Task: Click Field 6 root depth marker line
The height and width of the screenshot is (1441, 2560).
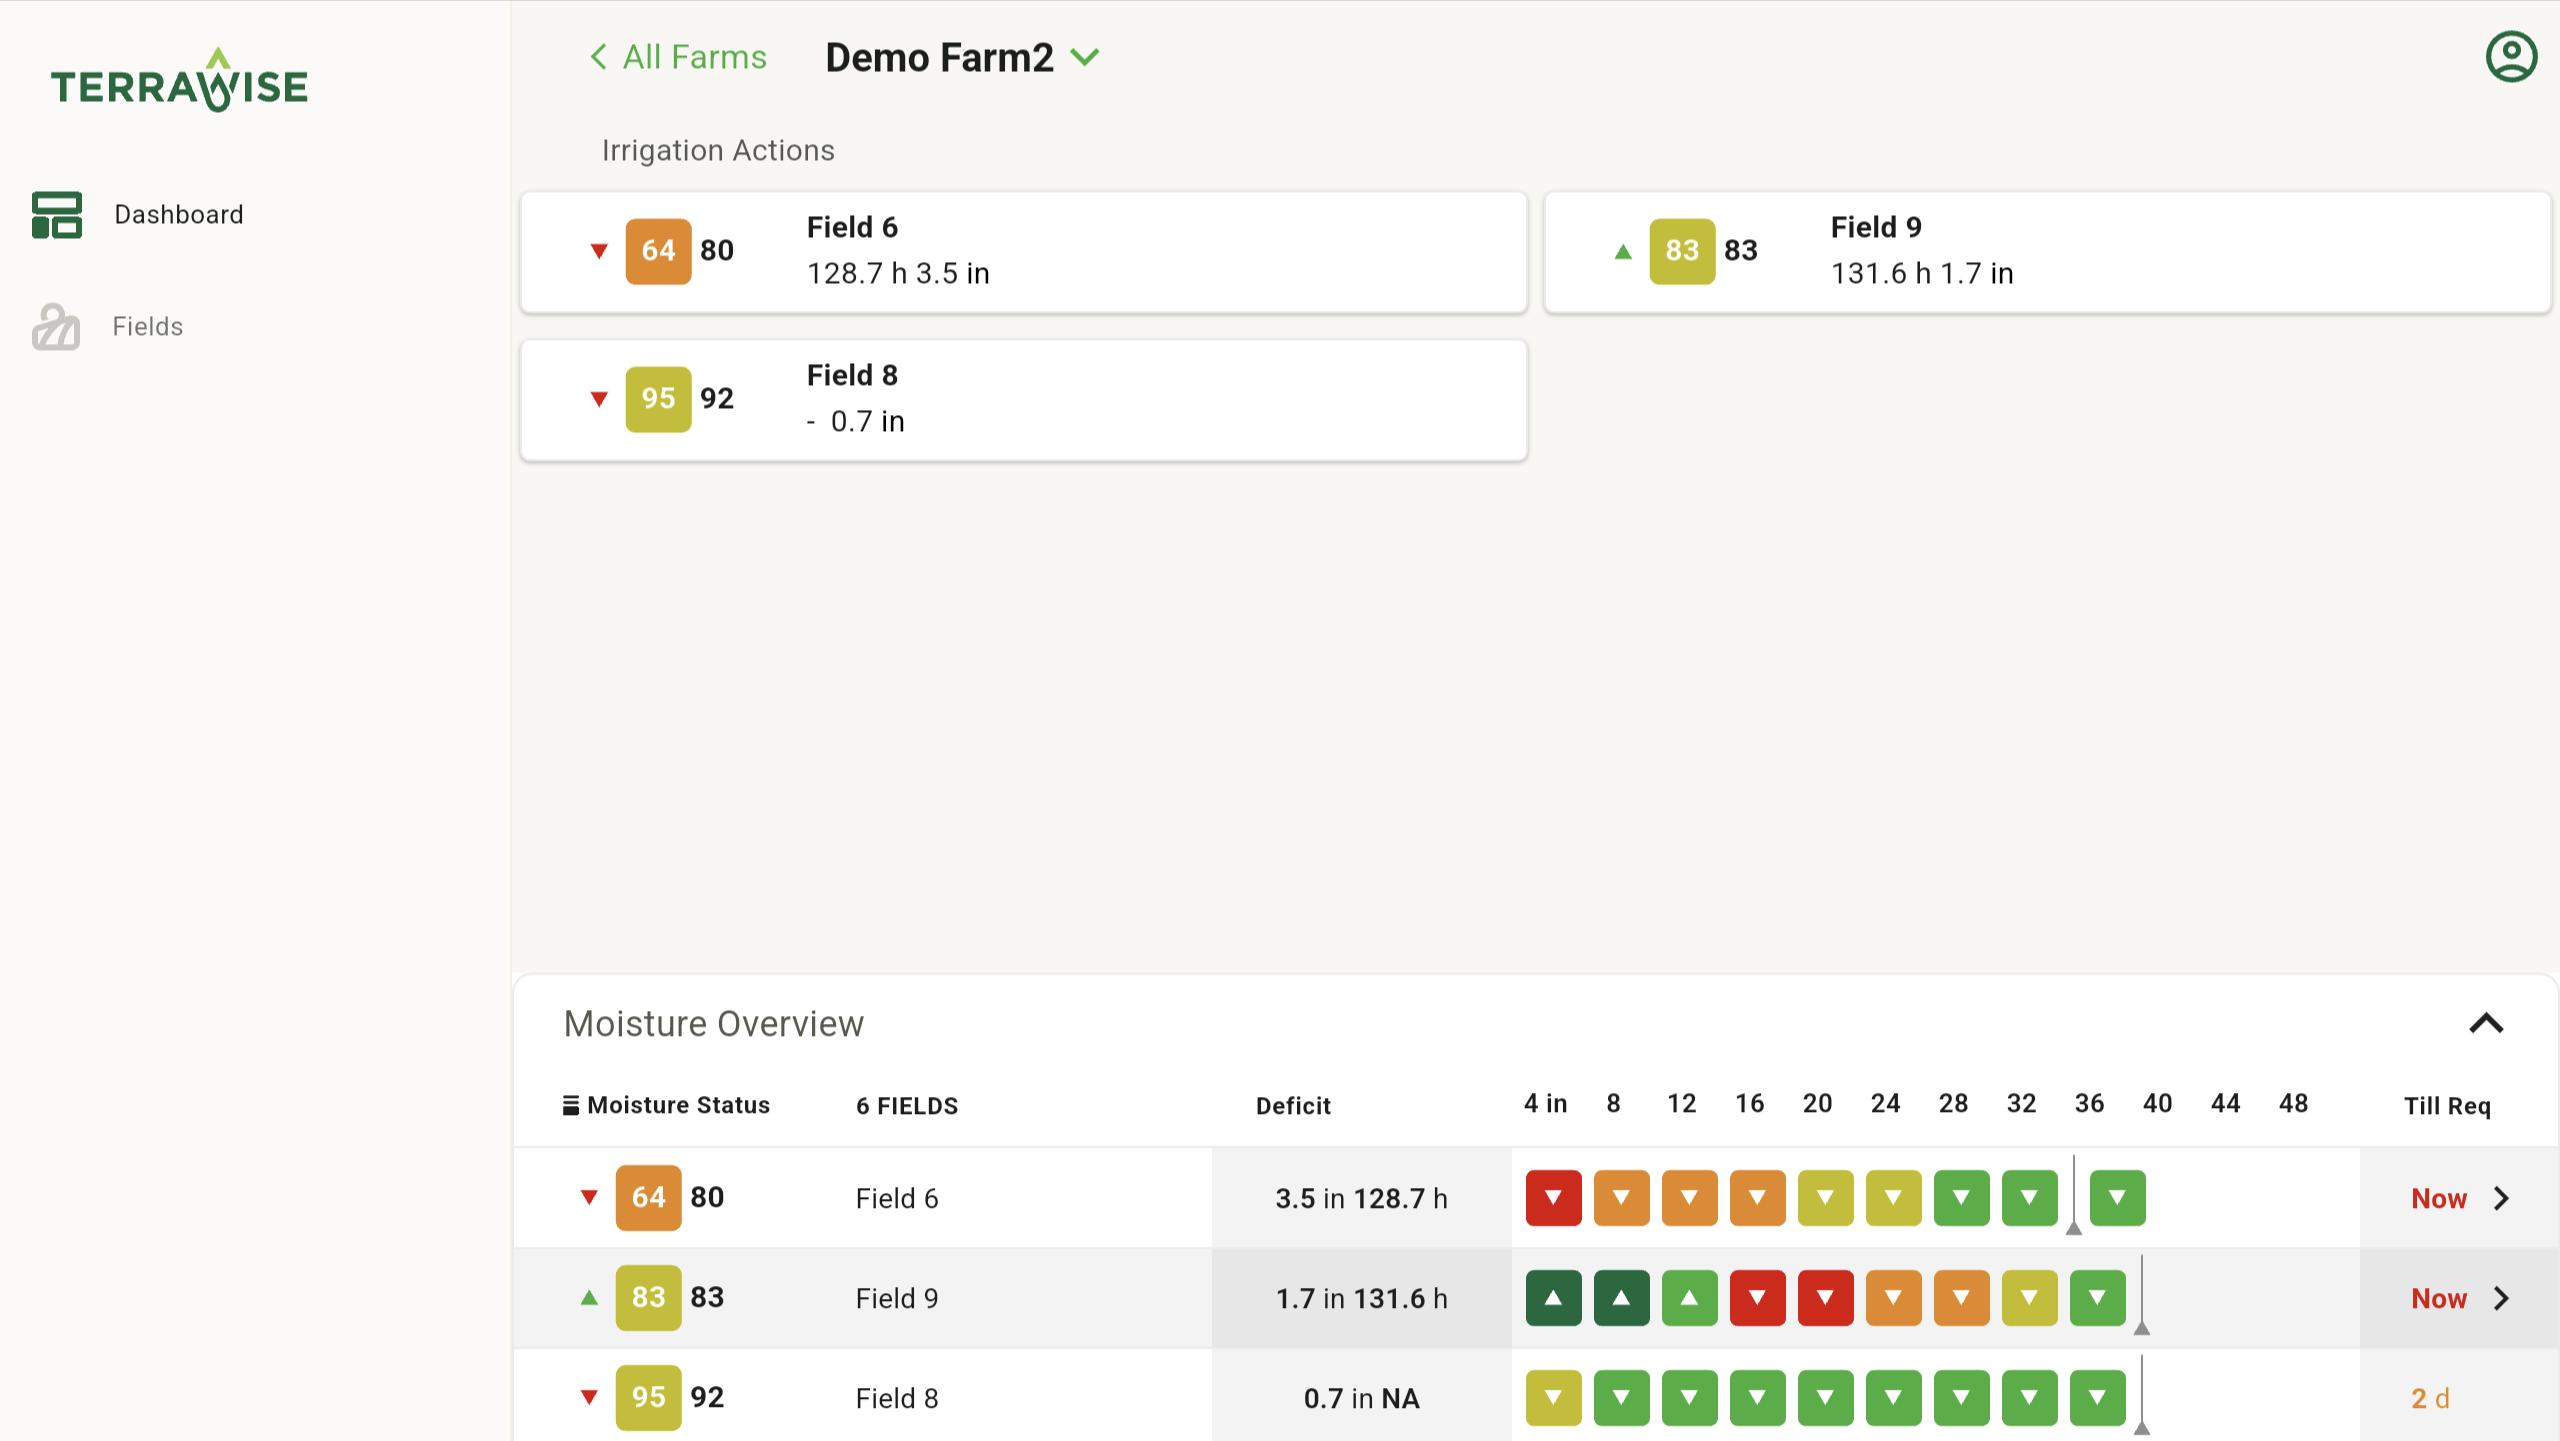Action: pyautogui.click(x=2074, y=1195)
